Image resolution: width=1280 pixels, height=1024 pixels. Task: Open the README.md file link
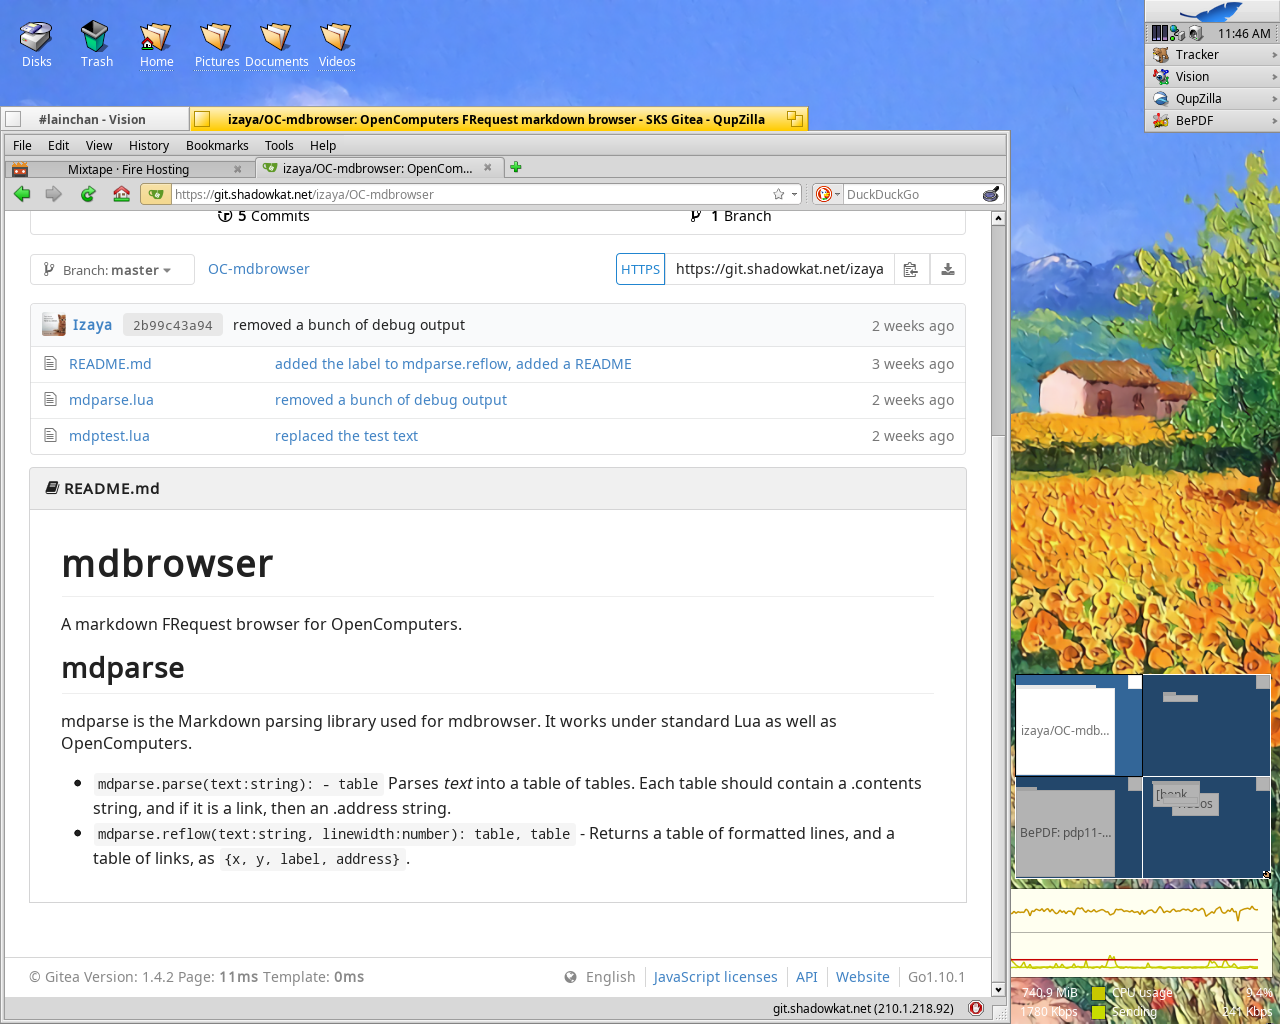coord(110,364)
